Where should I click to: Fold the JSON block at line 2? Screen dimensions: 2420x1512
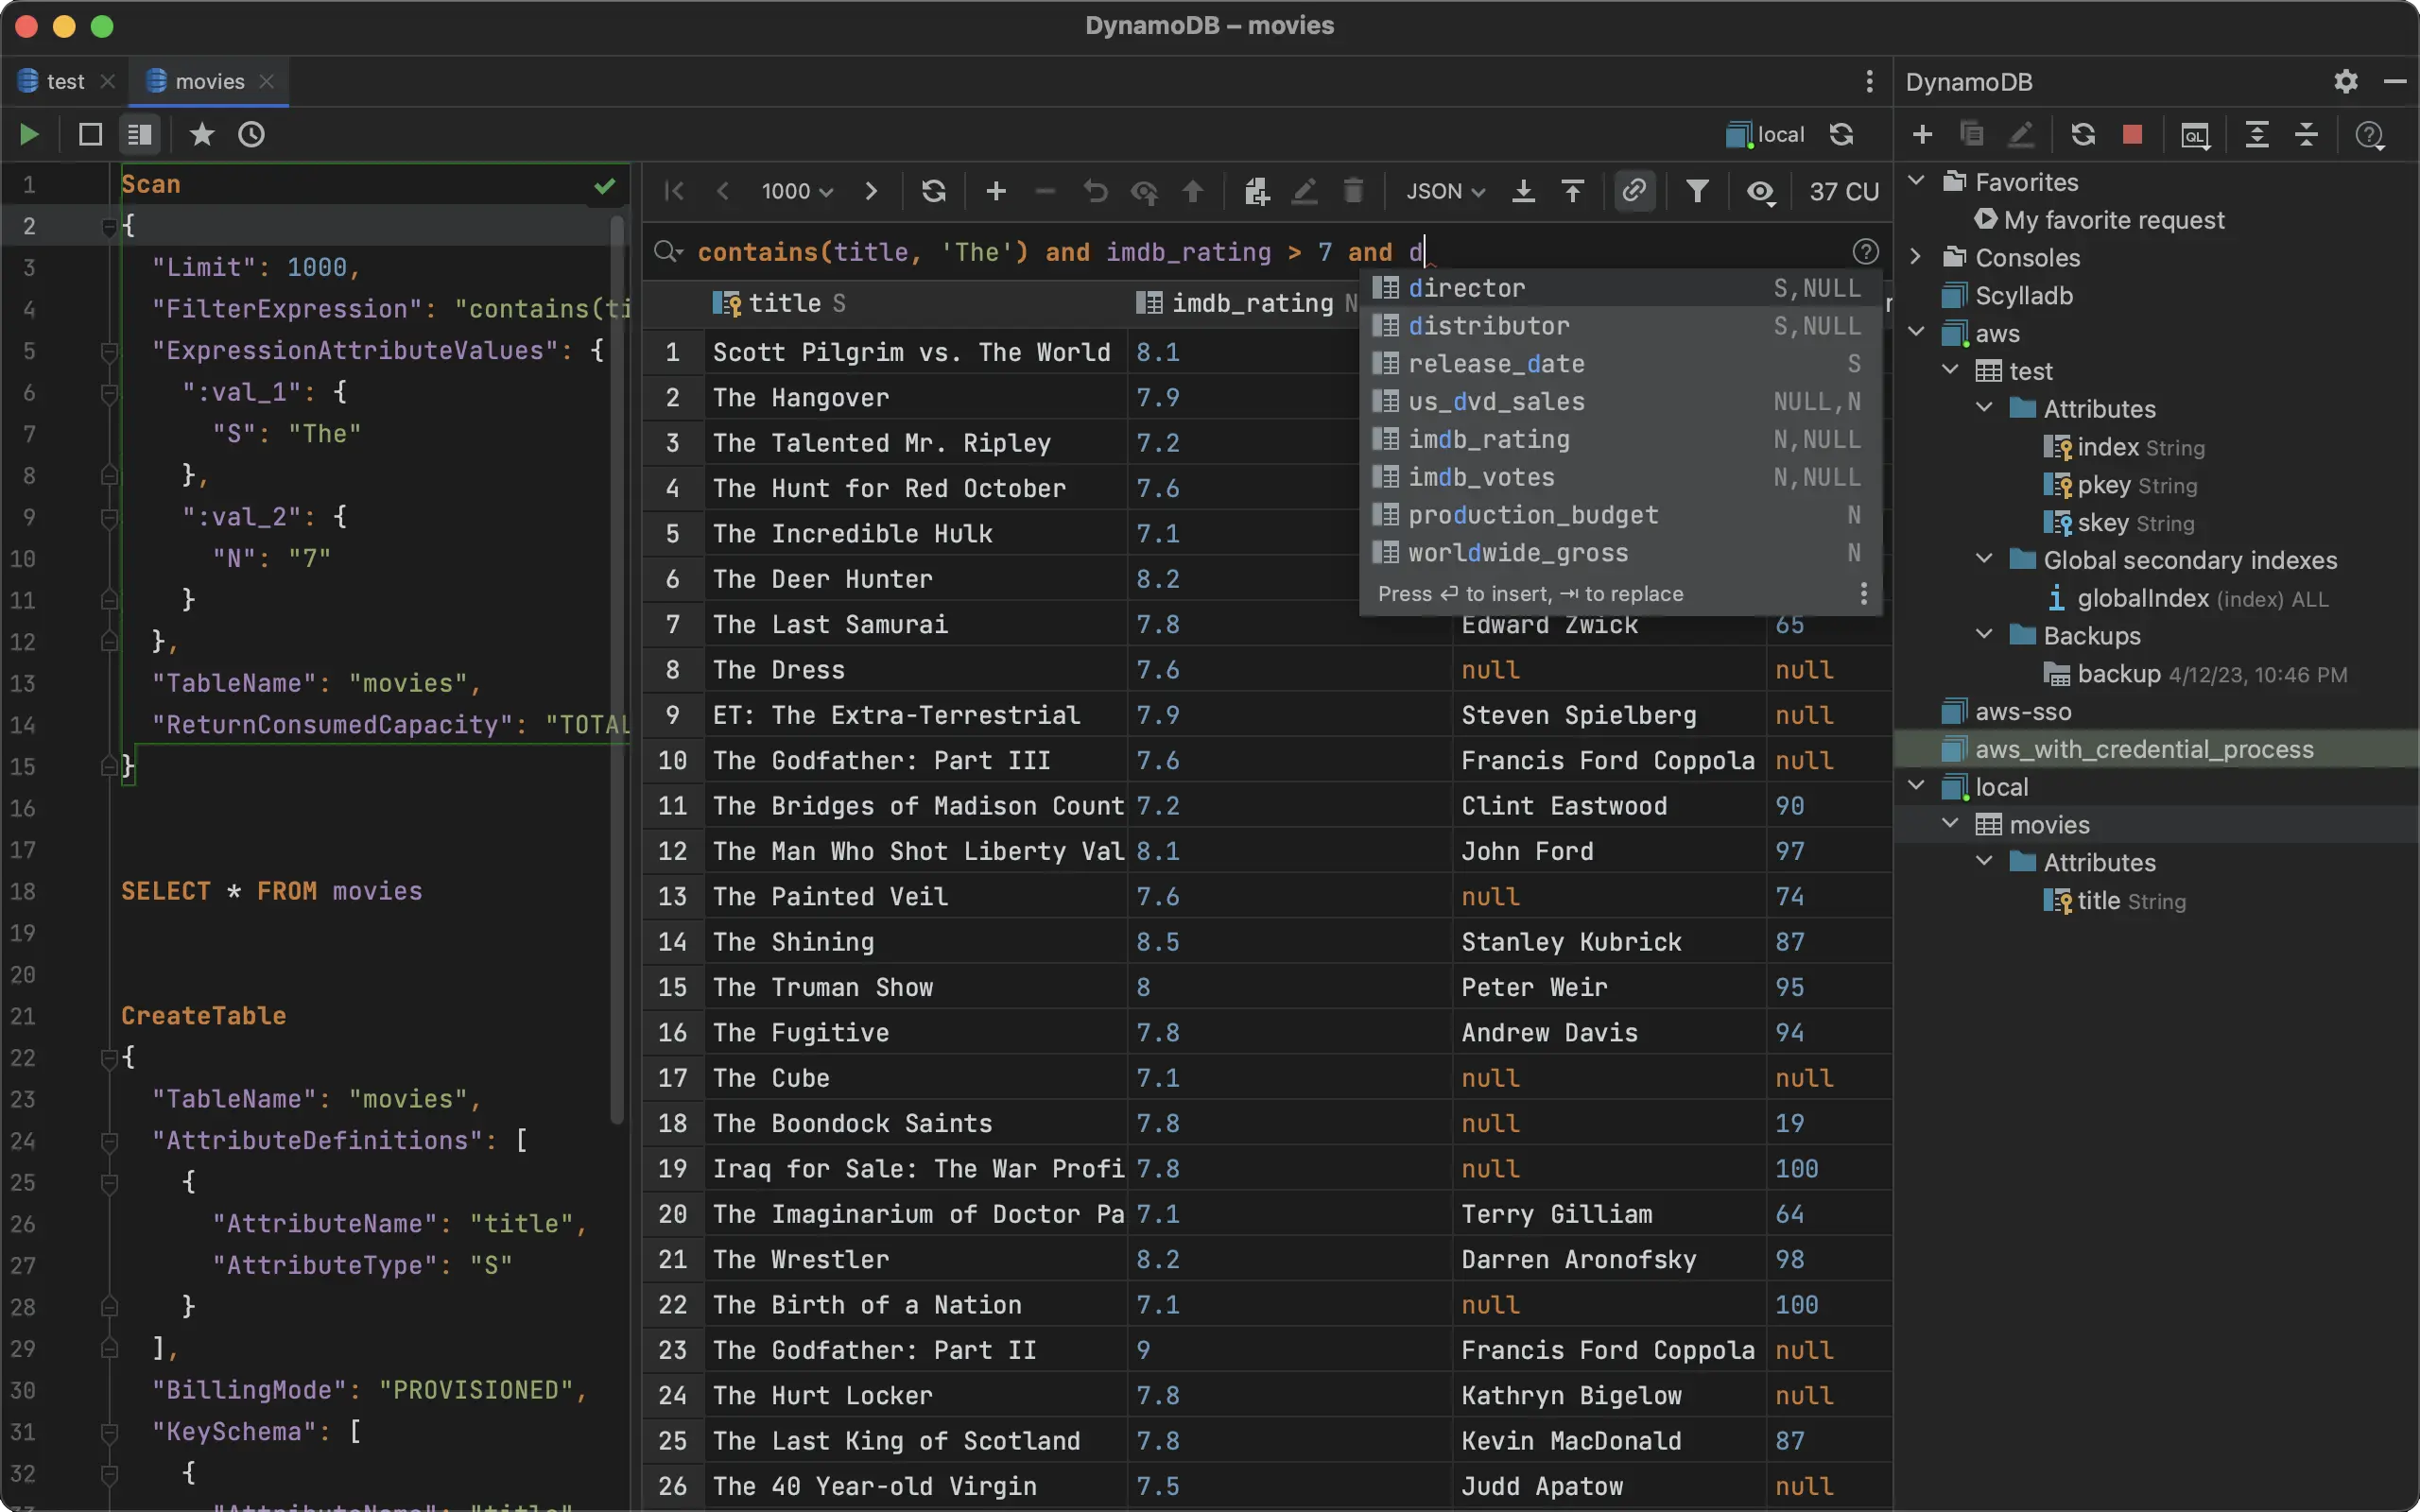109,227
